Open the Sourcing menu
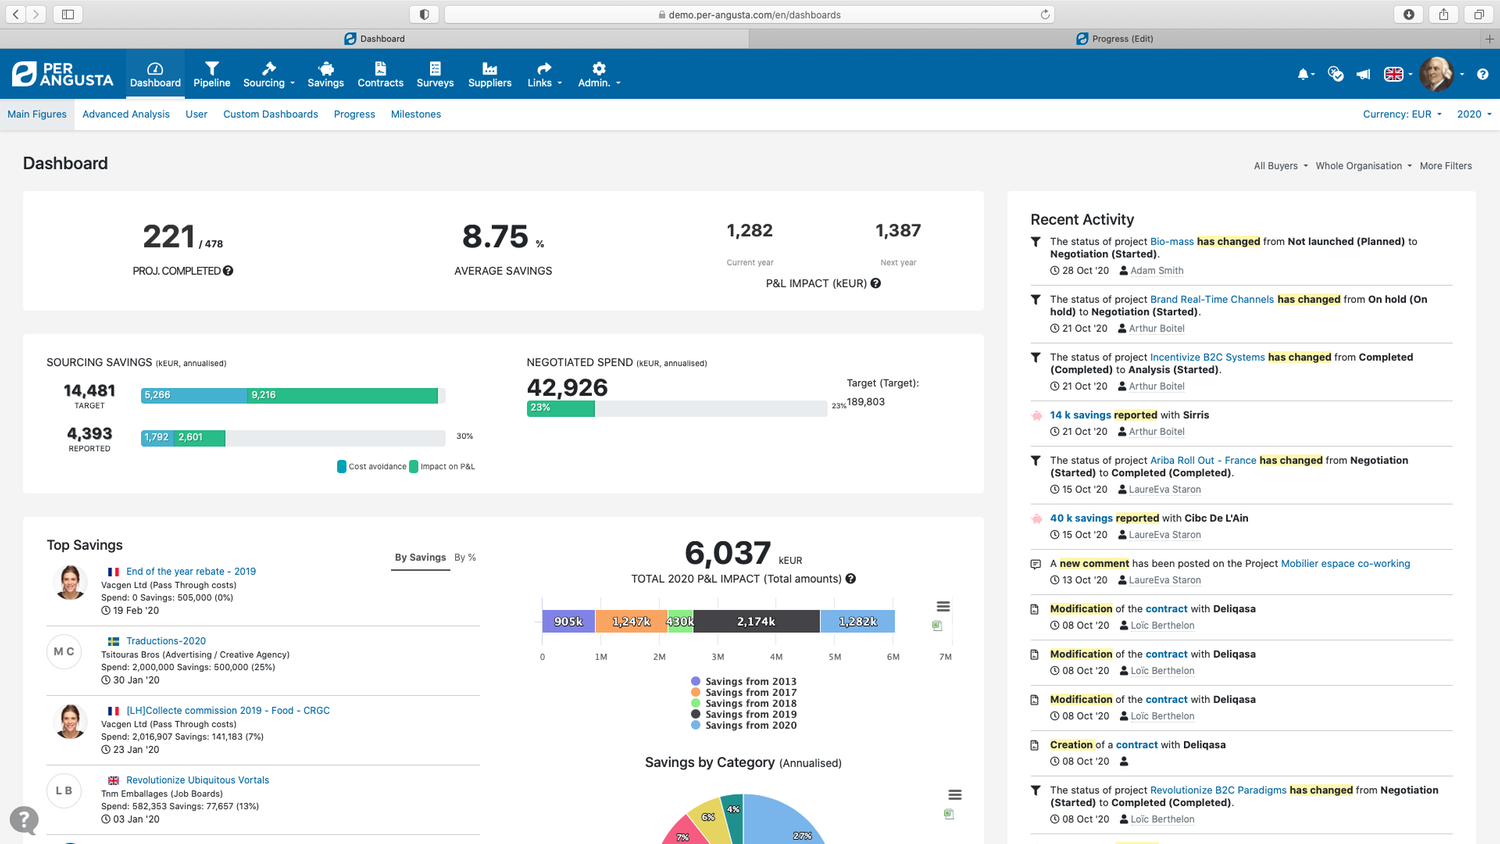Viewport: 1500px width, 844px height. (268, 74)
